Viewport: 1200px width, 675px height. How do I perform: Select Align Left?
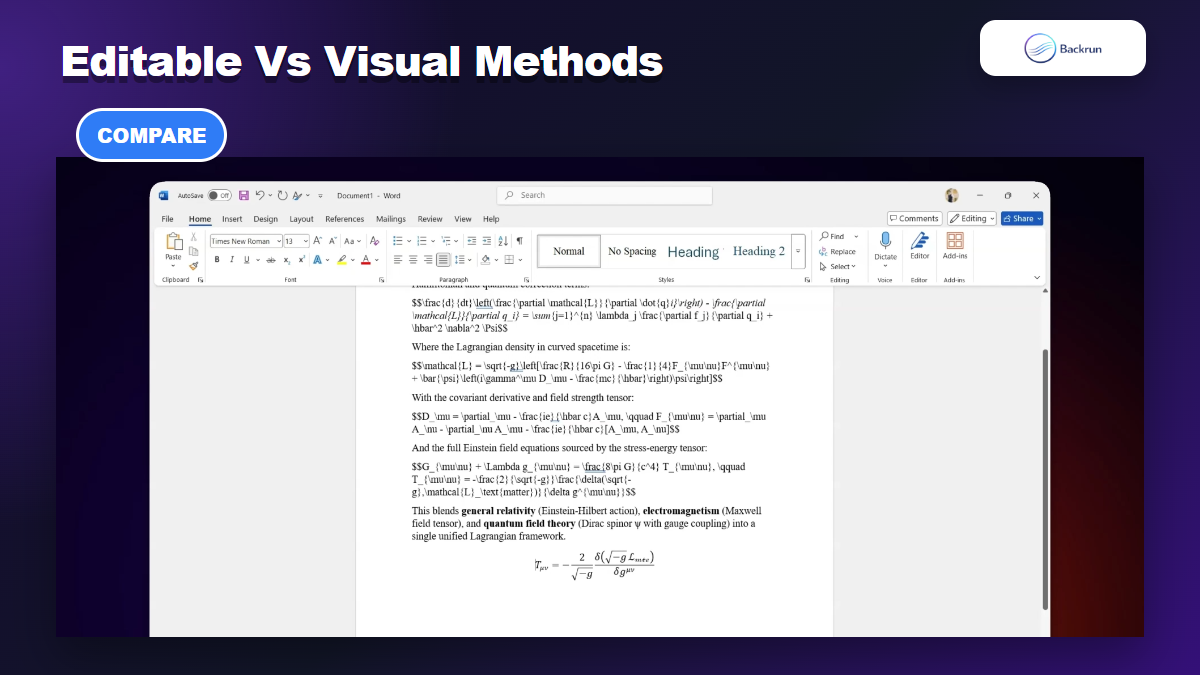[397, 260]
